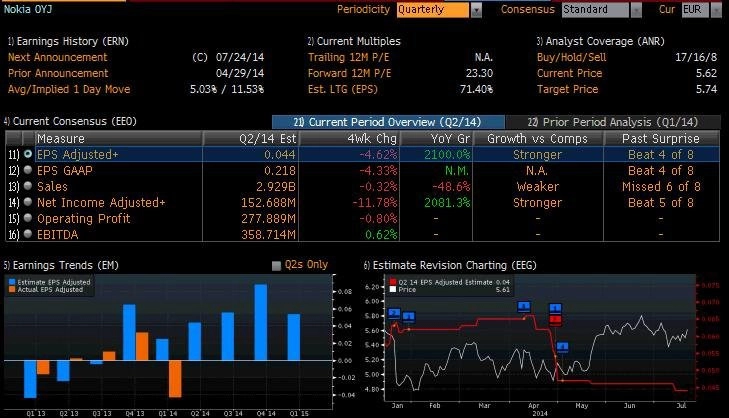Open Current Multiples section link

(x=354, y=41)
